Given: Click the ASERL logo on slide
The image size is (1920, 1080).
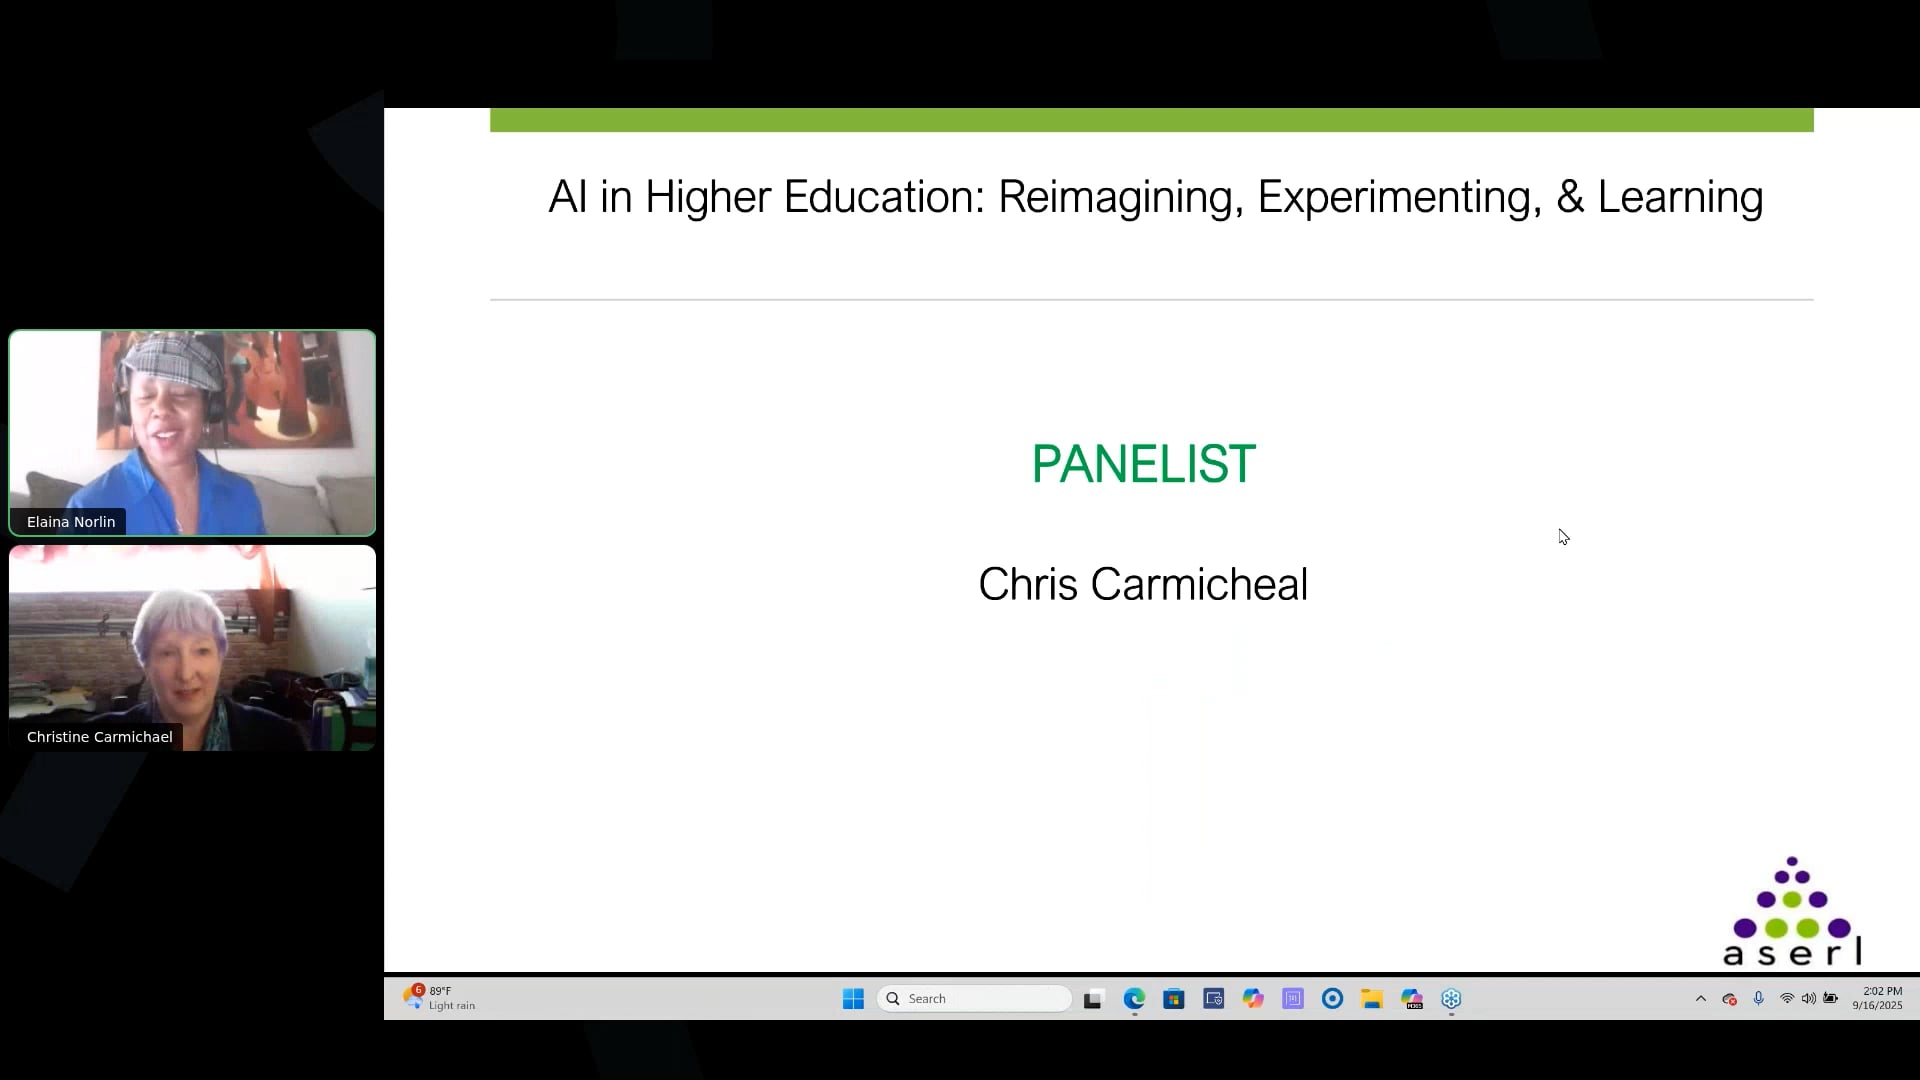Looking at the screenshot, I should [1792, 912].
